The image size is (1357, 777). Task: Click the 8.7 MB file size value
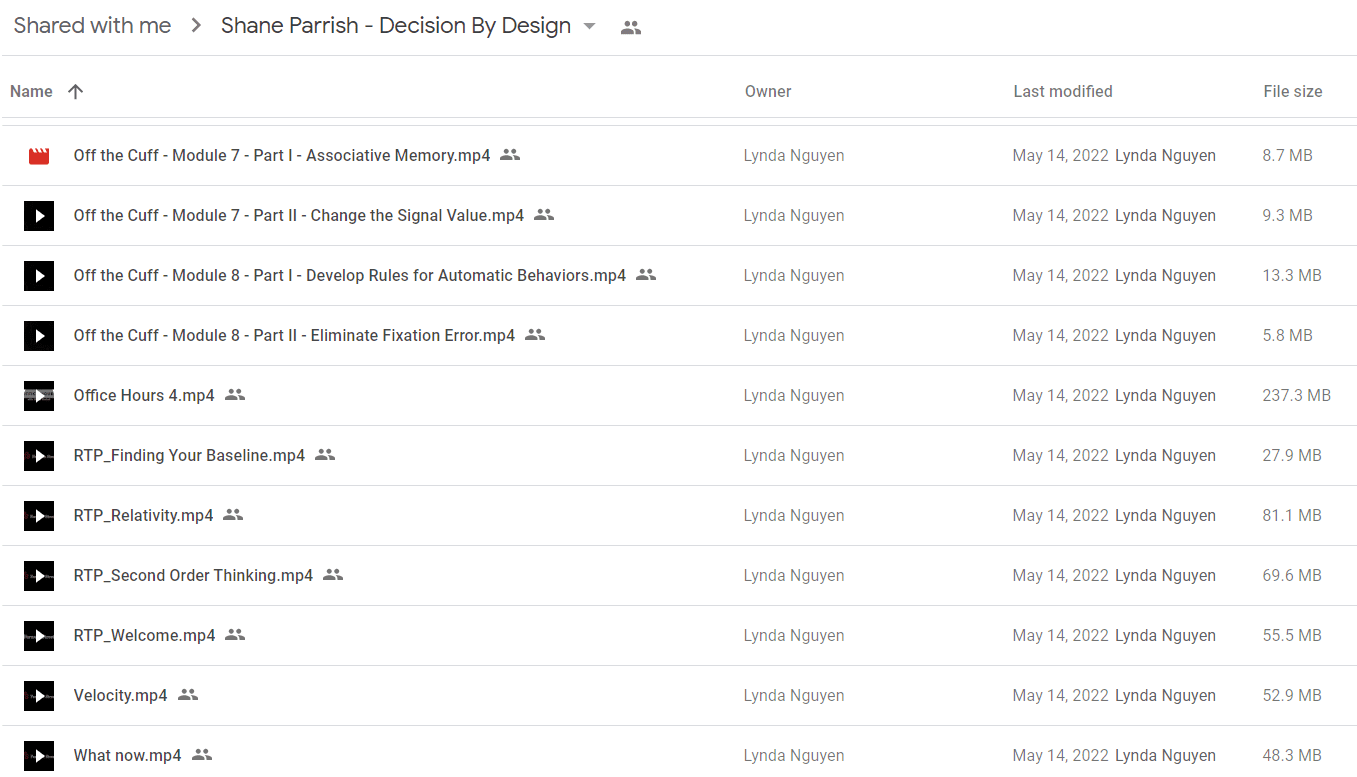pyautogui.click(x=1287, y=156)
